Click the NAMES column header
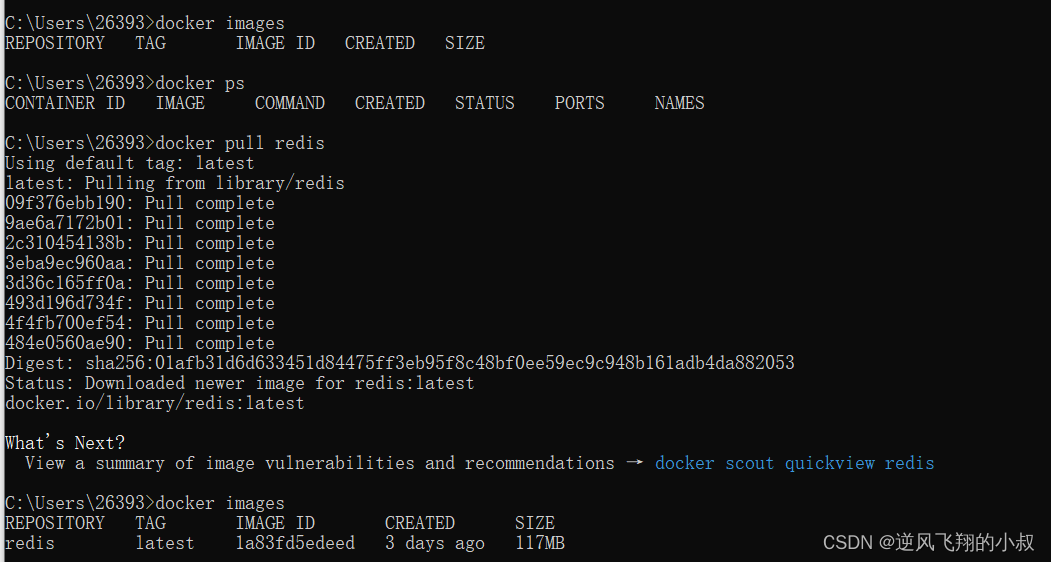The height and width of the screenshot is (562, 1051). (x=679, y=103)
